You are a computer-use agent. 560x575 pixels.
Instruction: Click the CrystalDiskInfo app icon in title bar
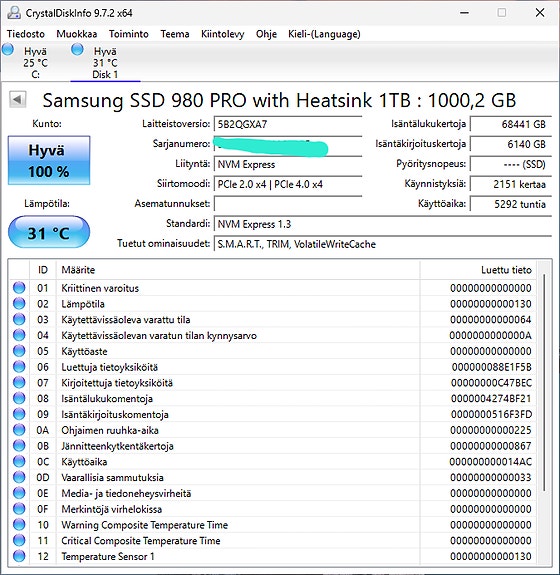point(14,13)
